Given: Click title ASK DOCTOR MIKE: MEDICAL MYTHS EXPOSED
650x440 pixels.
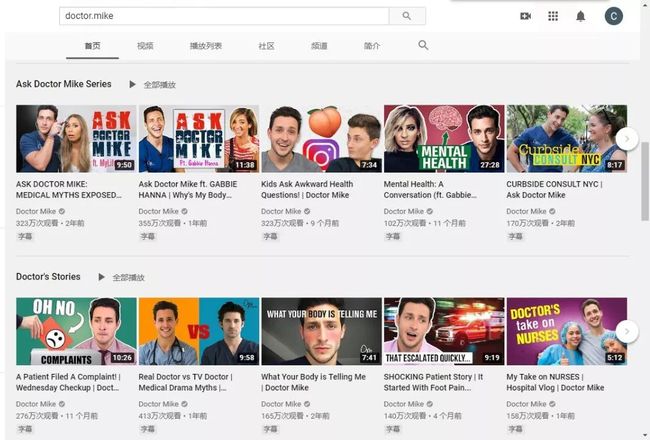Looking at the screenshot, I should [x=69, y=190].
